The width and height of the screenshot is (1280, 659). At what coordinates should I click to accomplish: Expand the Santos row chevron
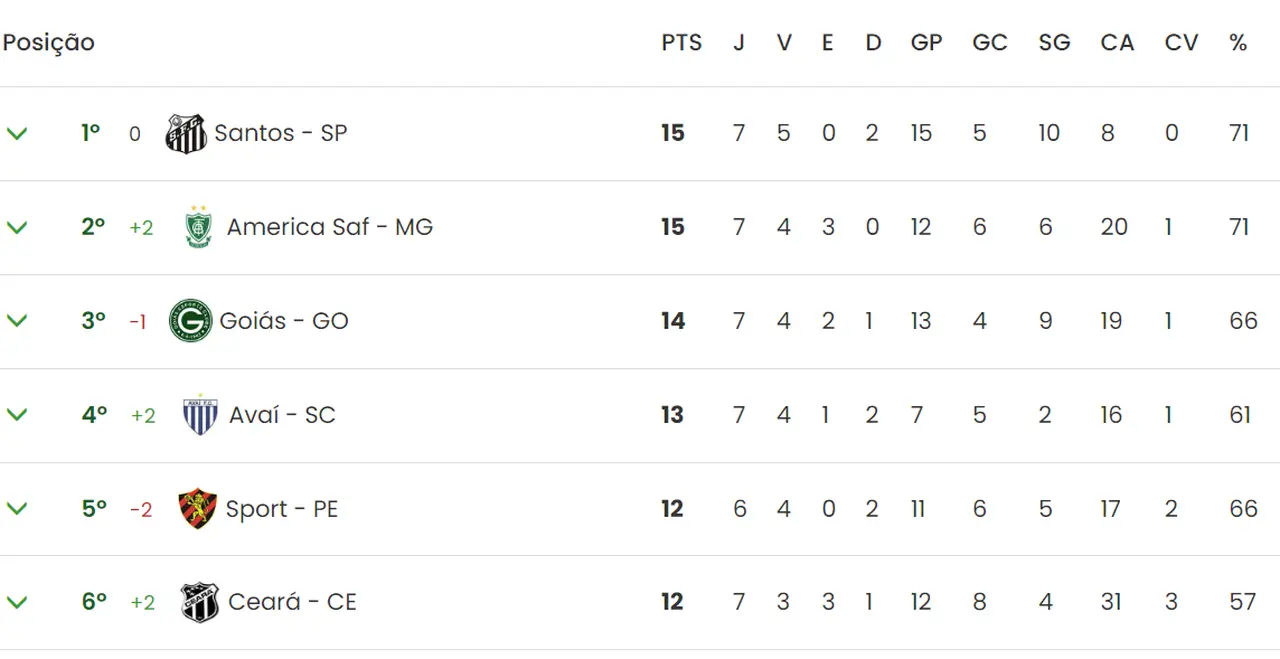17,133
